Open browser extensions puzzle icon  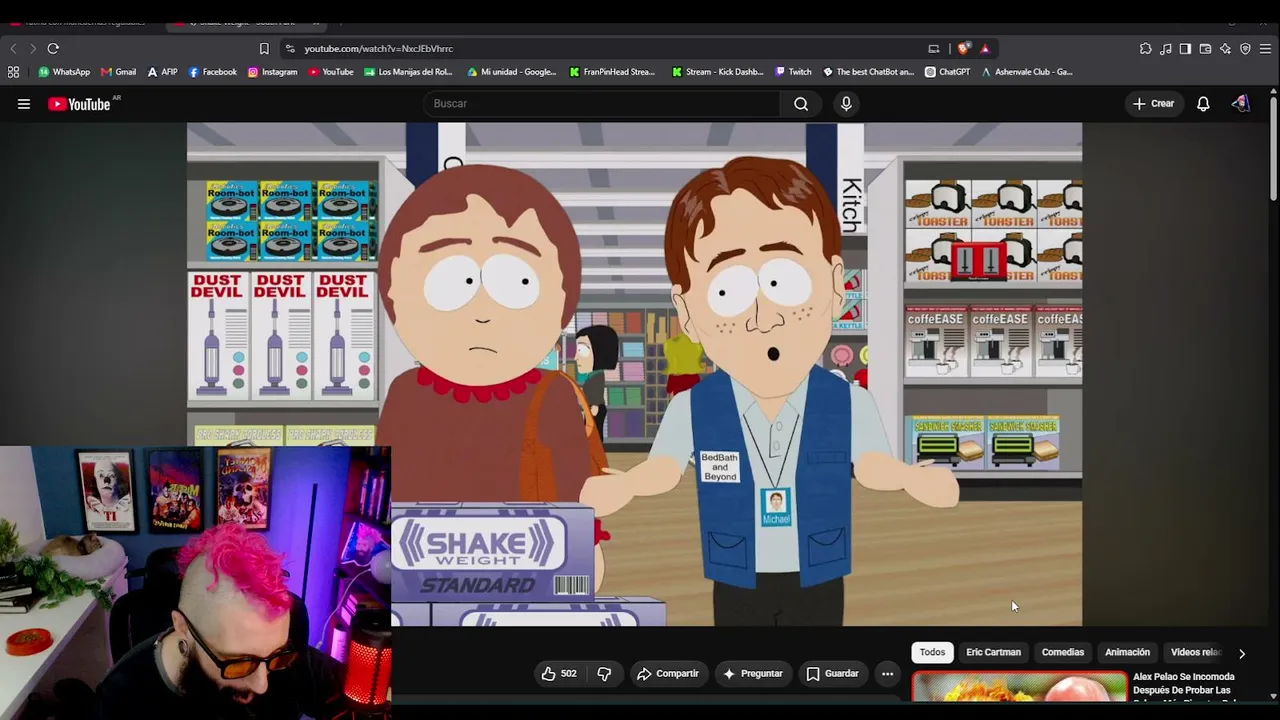(1145, 48)
